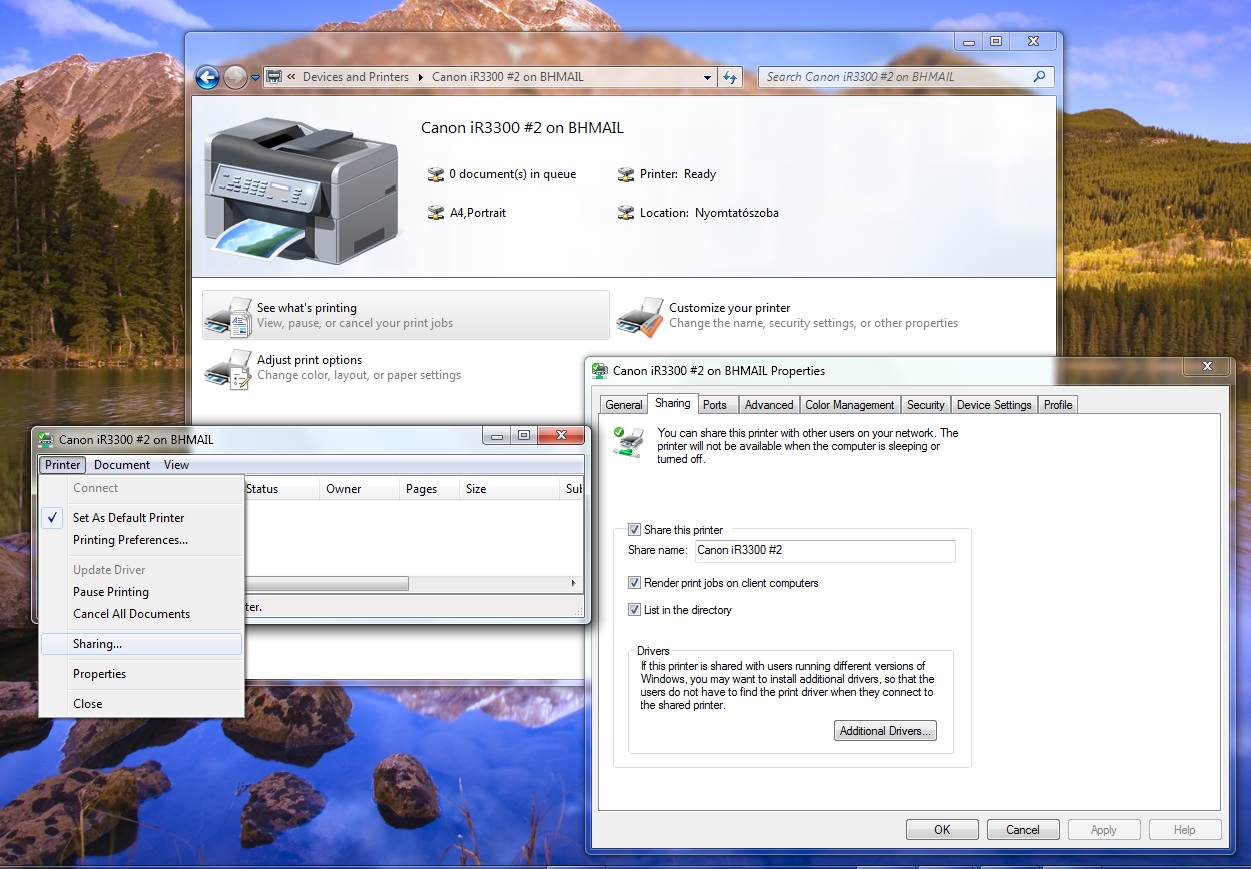Select Close in the Printer menu
The width and height of the screenshot is (1251, 869).
point(141,704)
